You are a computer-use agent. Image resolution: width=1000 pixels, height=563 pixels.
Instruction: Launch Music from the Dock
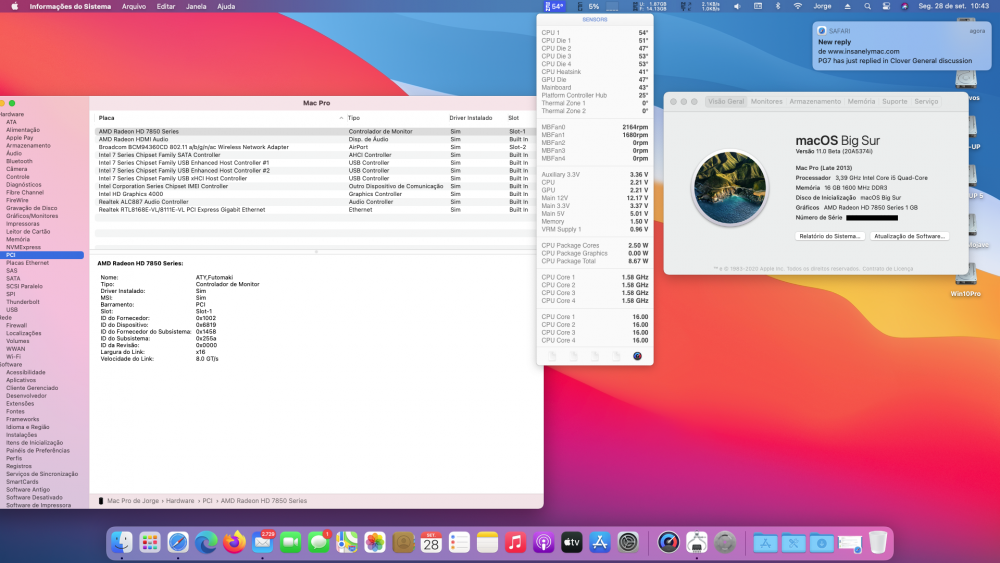(515, 543)
